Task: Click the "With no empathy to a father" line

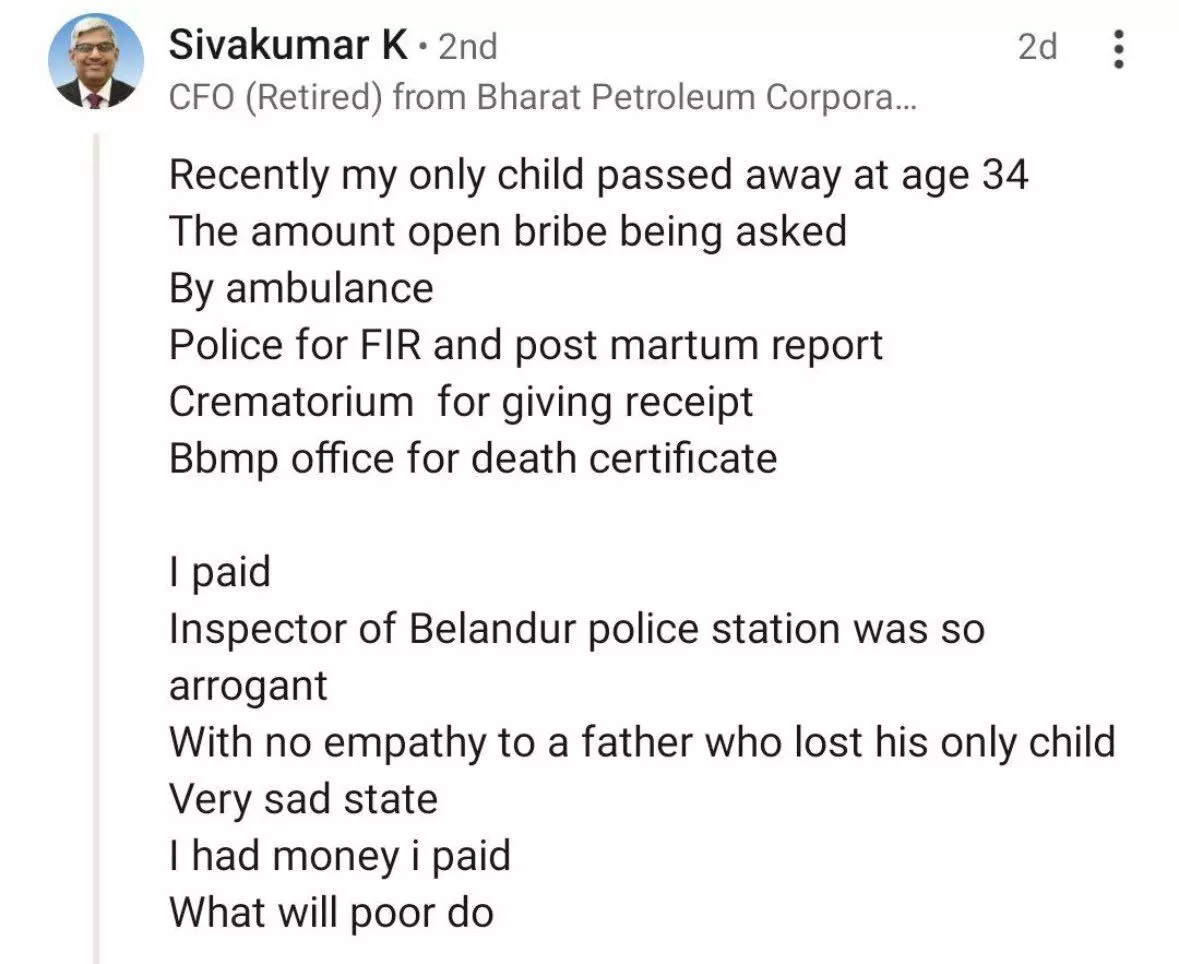Action: pos(641,743)
